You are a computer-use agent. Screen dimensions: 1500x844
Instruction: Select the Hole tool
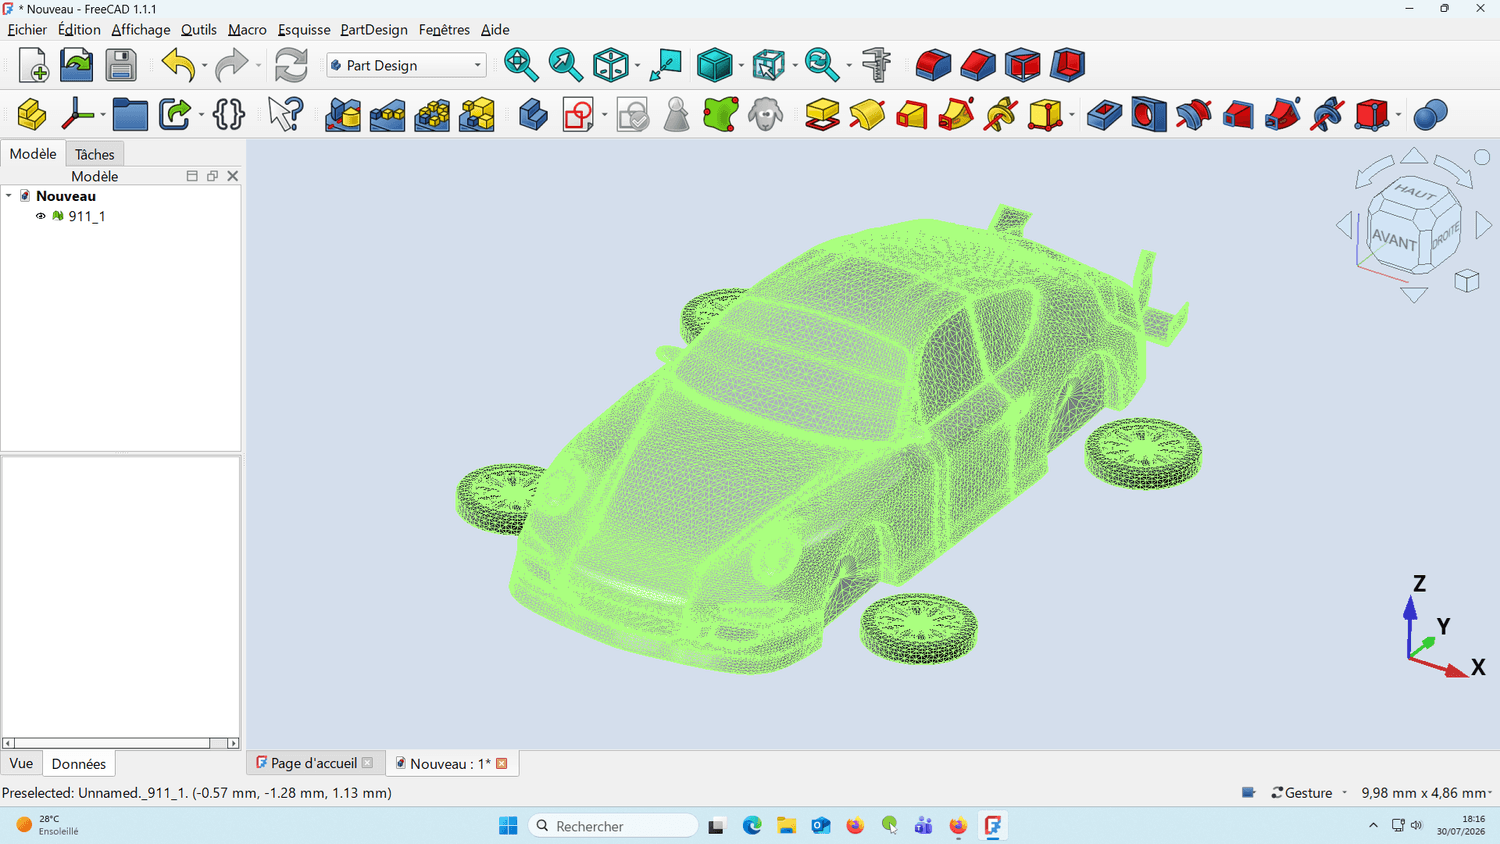point(1149,115)
